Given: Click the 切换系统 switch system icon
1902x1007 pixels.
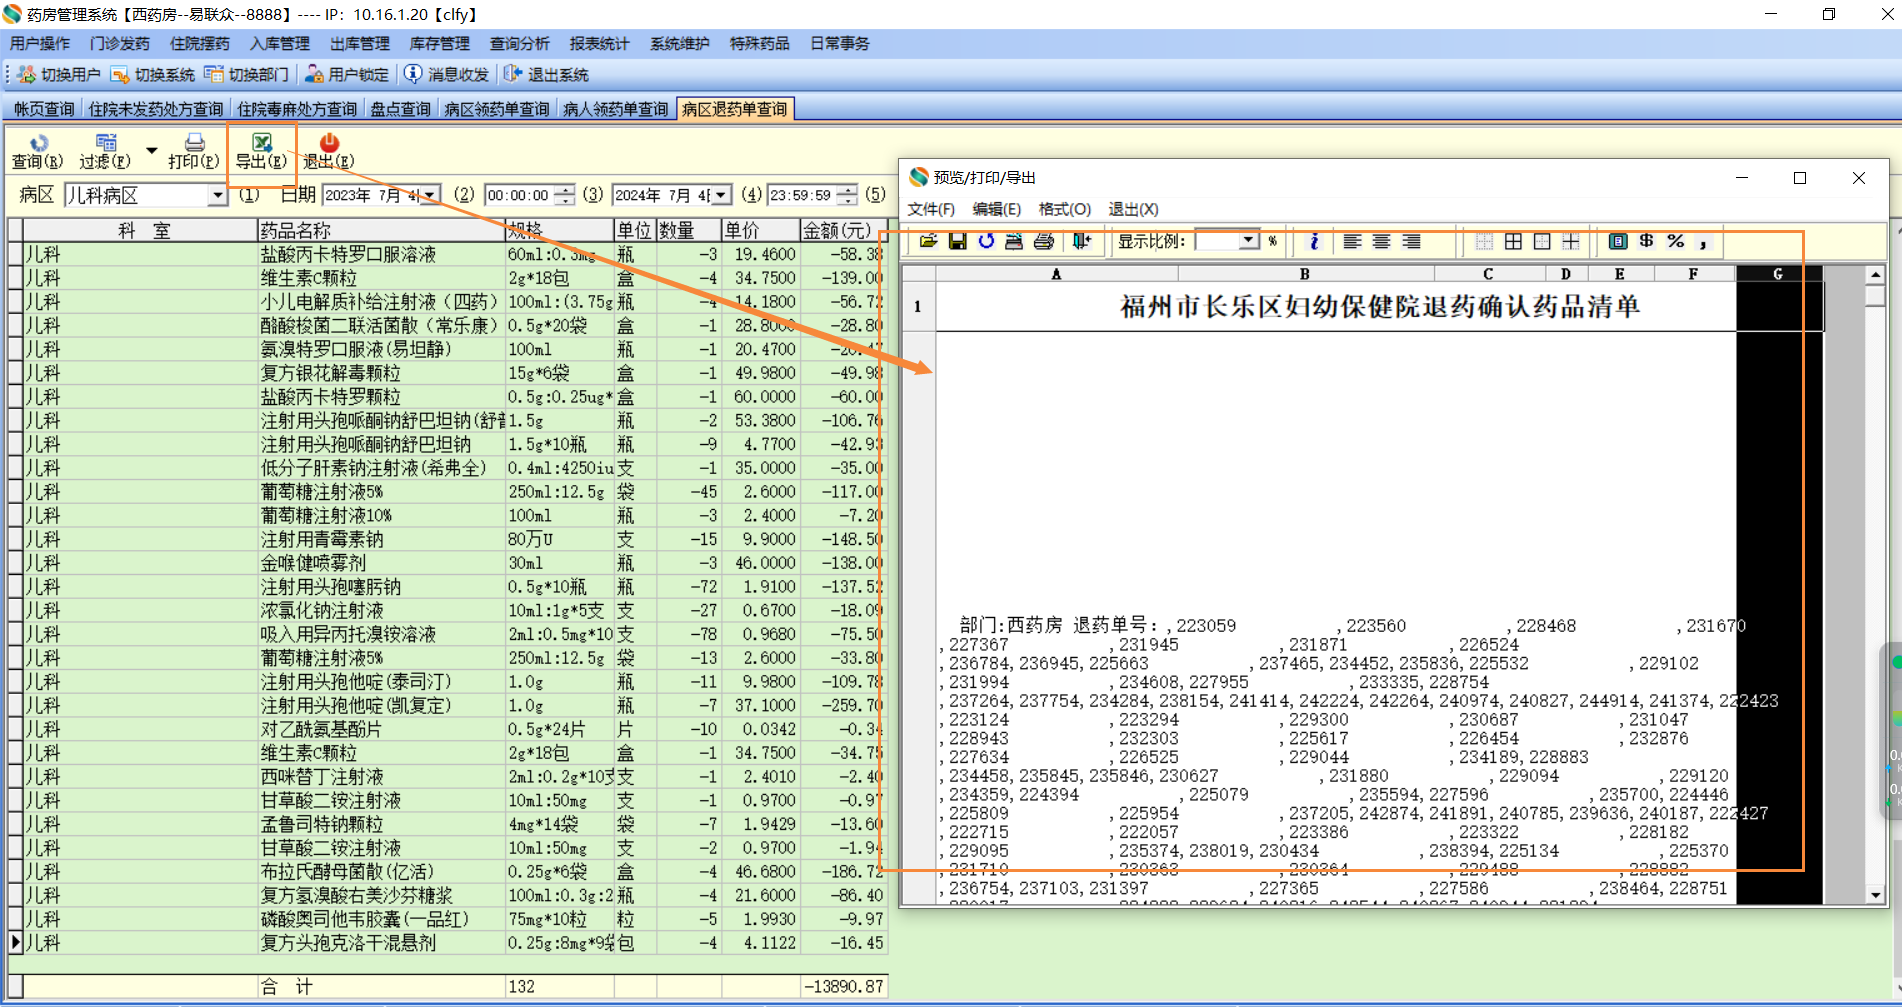Looking at the screenshot, I should [120, 74].
